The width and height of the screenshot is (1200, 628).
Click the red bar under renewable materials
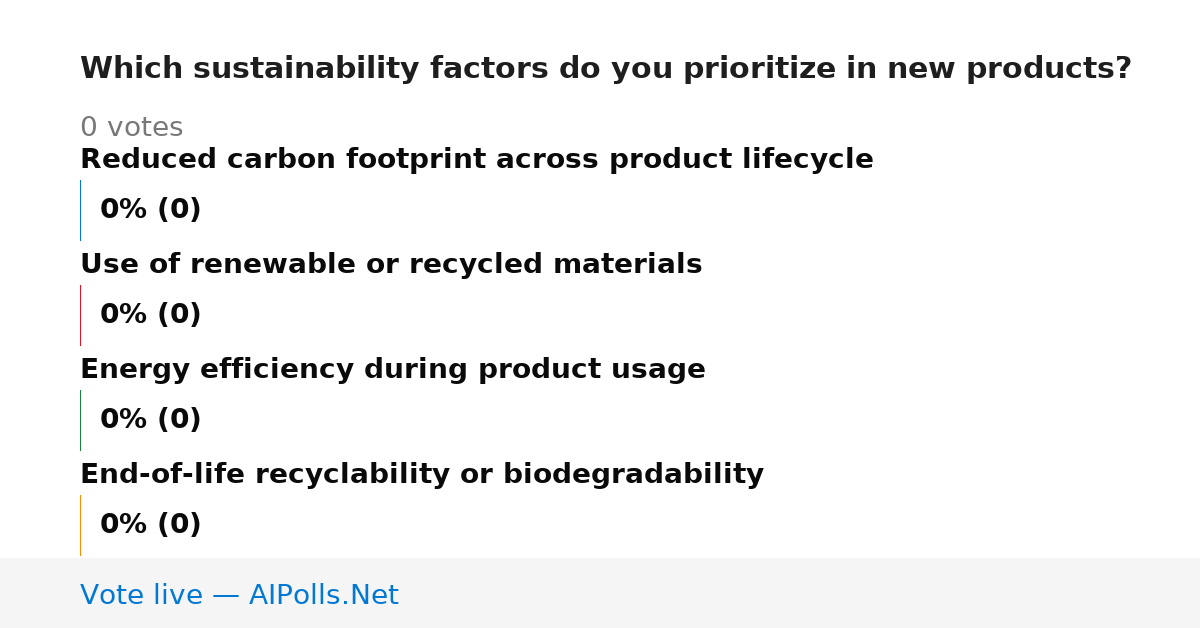(80, 315)
